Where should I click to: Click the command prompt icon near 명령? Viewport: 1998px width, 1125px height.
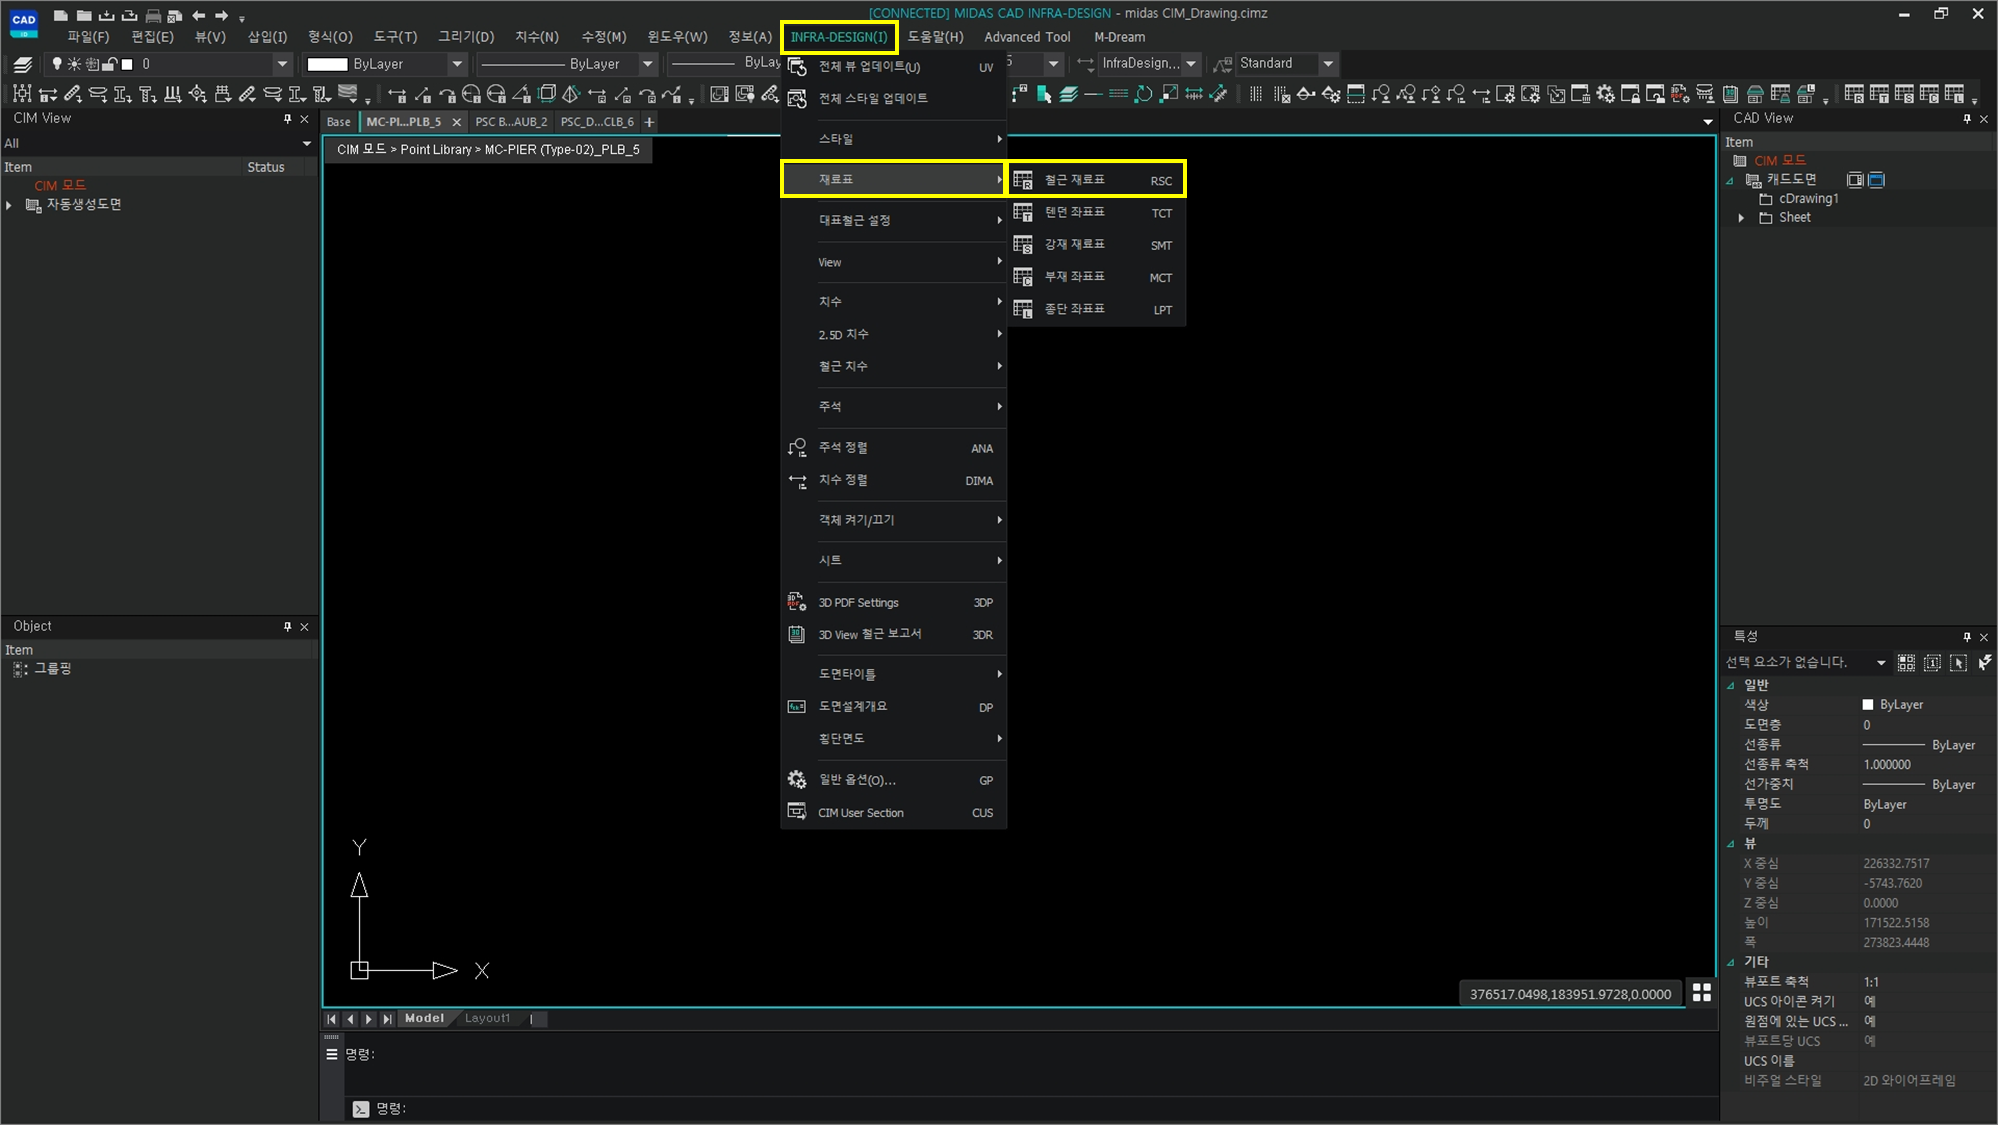click(x=361, y=1109)
